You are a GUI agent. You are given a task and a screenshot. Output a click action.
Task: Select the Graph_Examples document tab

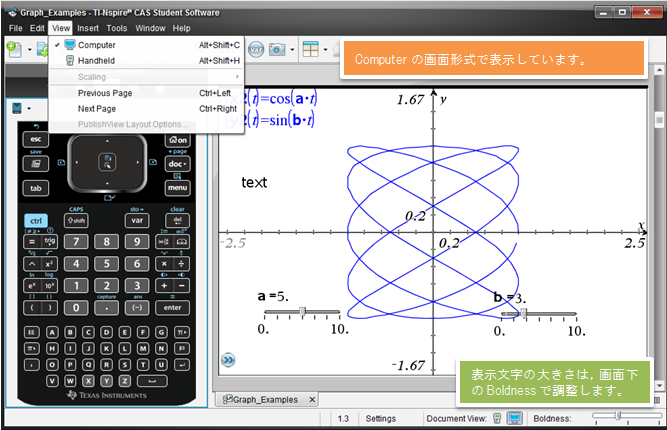pyautogui.click(x=265, y=399)
